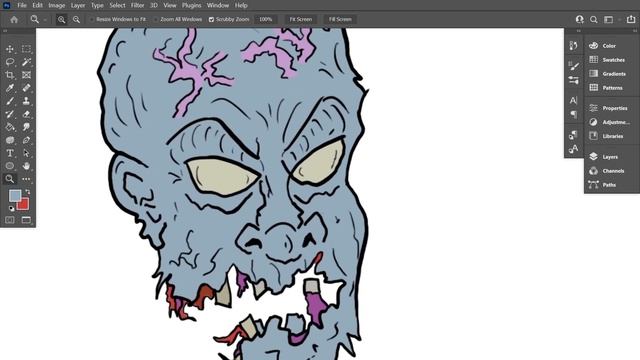Screen dimensions: 640x360
Task: Choose Zoom In mode in options bar
Action: pos(61,19)
